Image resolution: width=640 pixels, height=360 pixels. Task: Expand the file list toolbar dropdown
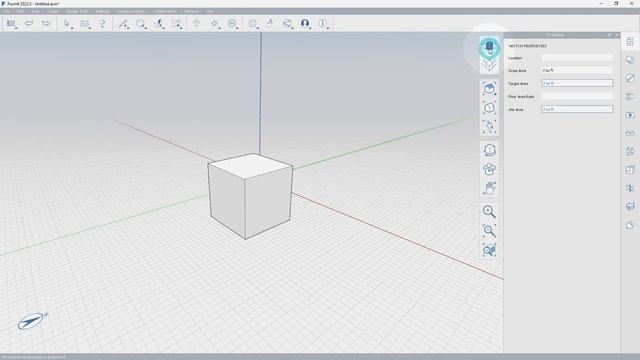pyautogui.click(x=11, y=24)
